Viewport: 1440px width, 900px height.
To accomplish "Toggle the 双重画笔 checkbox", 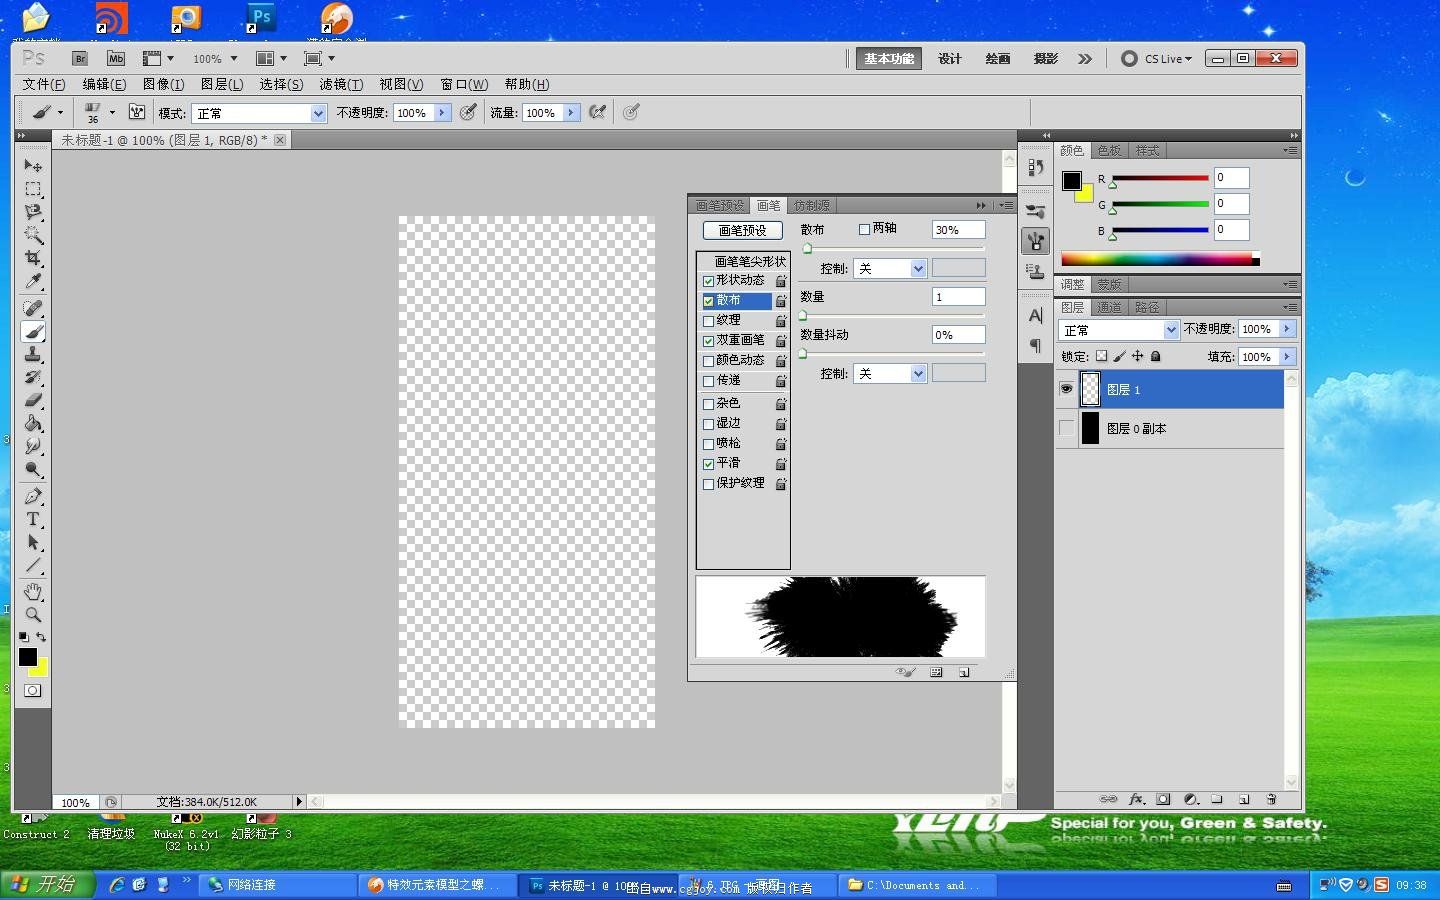I will pos(708,341).
